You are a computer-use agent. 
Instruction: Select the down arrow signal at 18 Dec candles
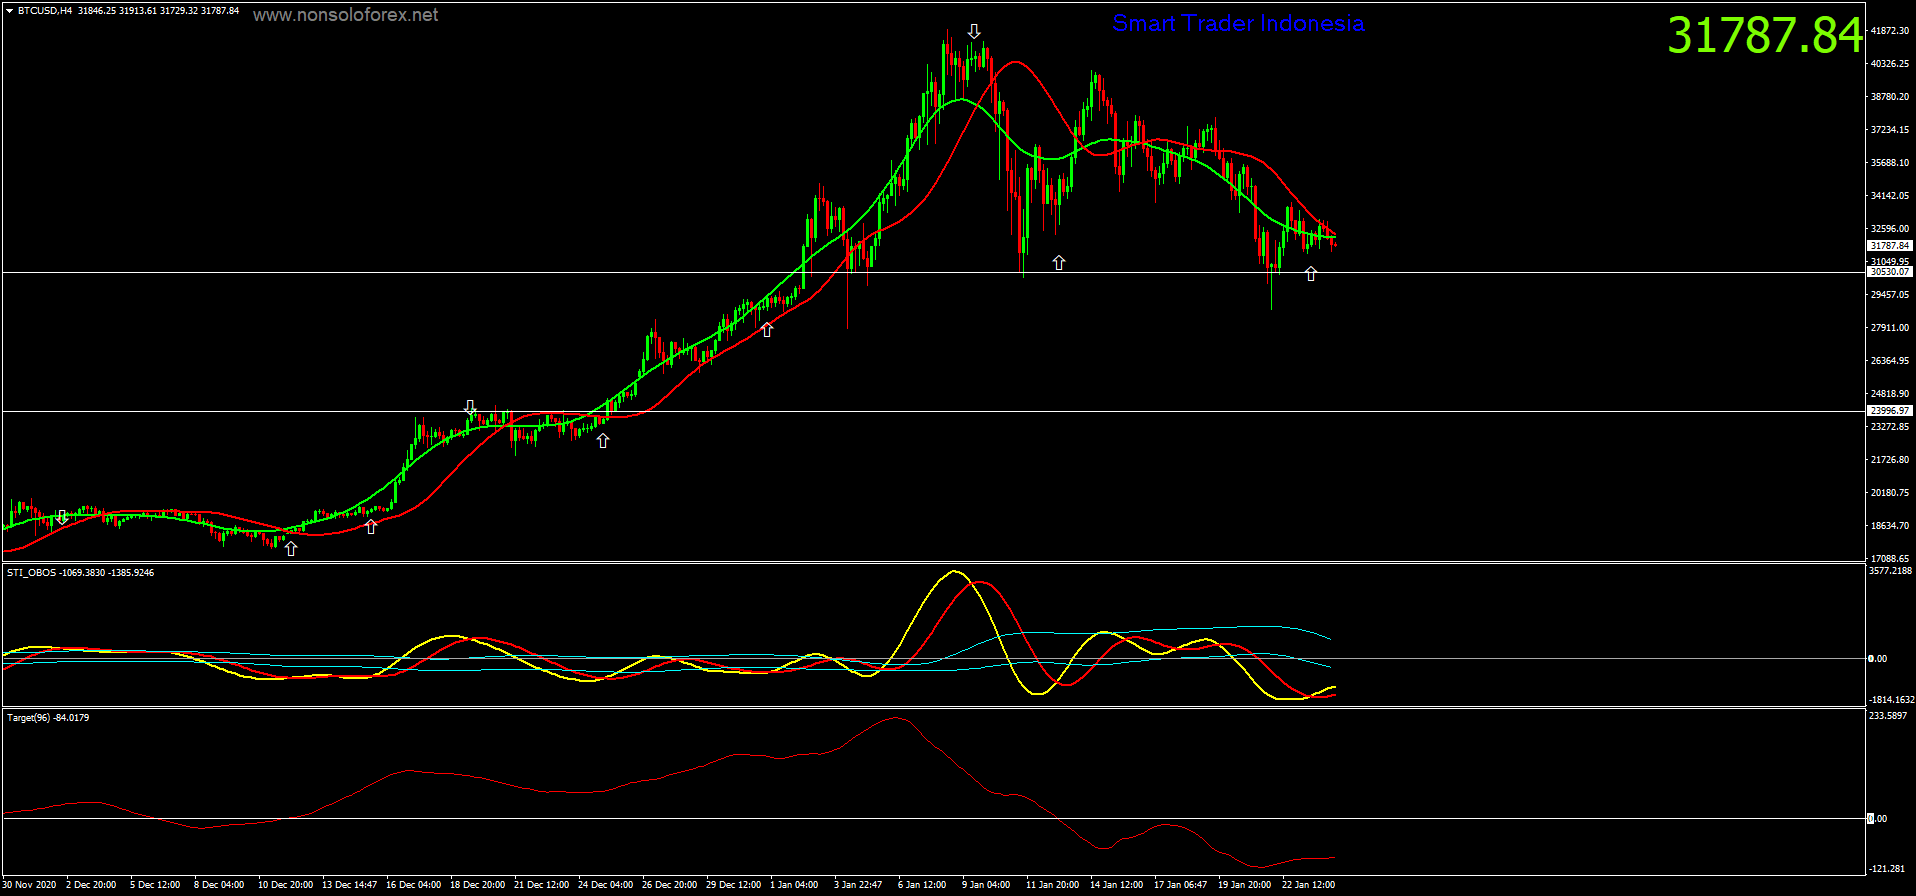pos(470,407)
